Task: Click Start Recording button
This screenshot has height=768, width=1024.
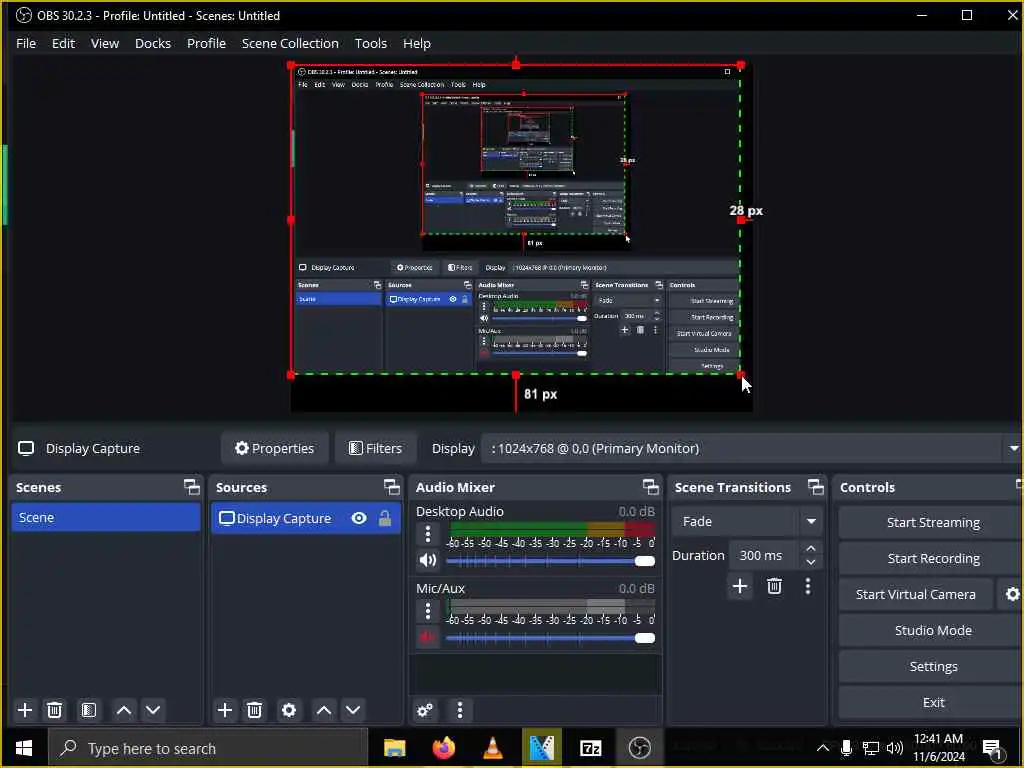Action: click(933, 558)
